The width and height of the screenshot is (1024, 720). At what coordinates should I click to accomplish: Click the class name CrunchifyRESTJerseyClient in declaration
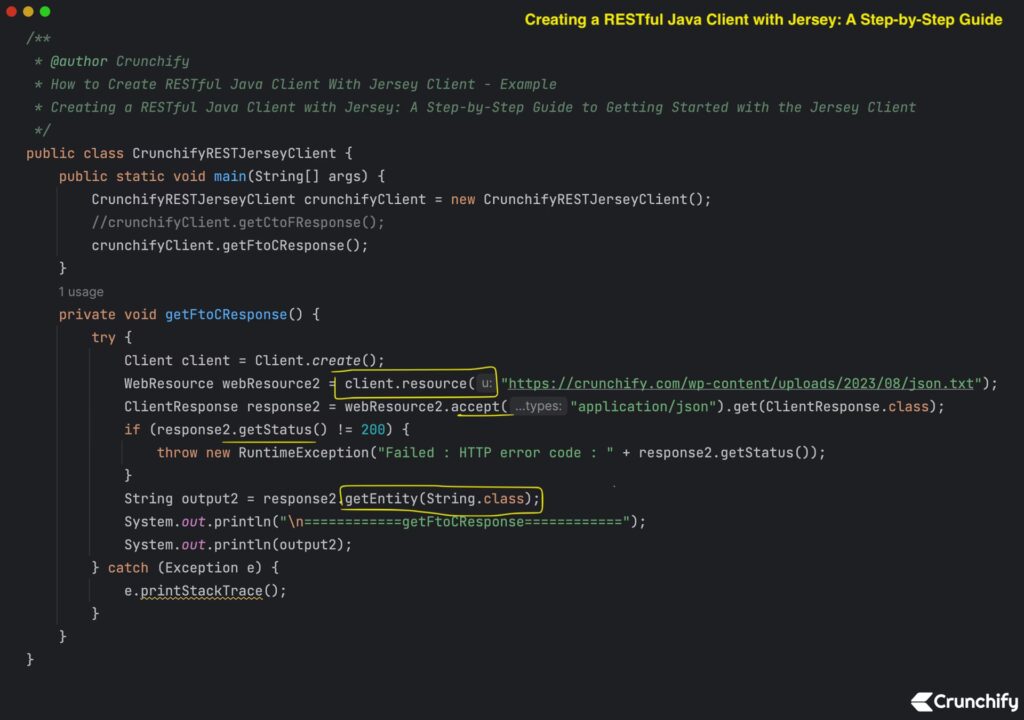click(242, 153)
